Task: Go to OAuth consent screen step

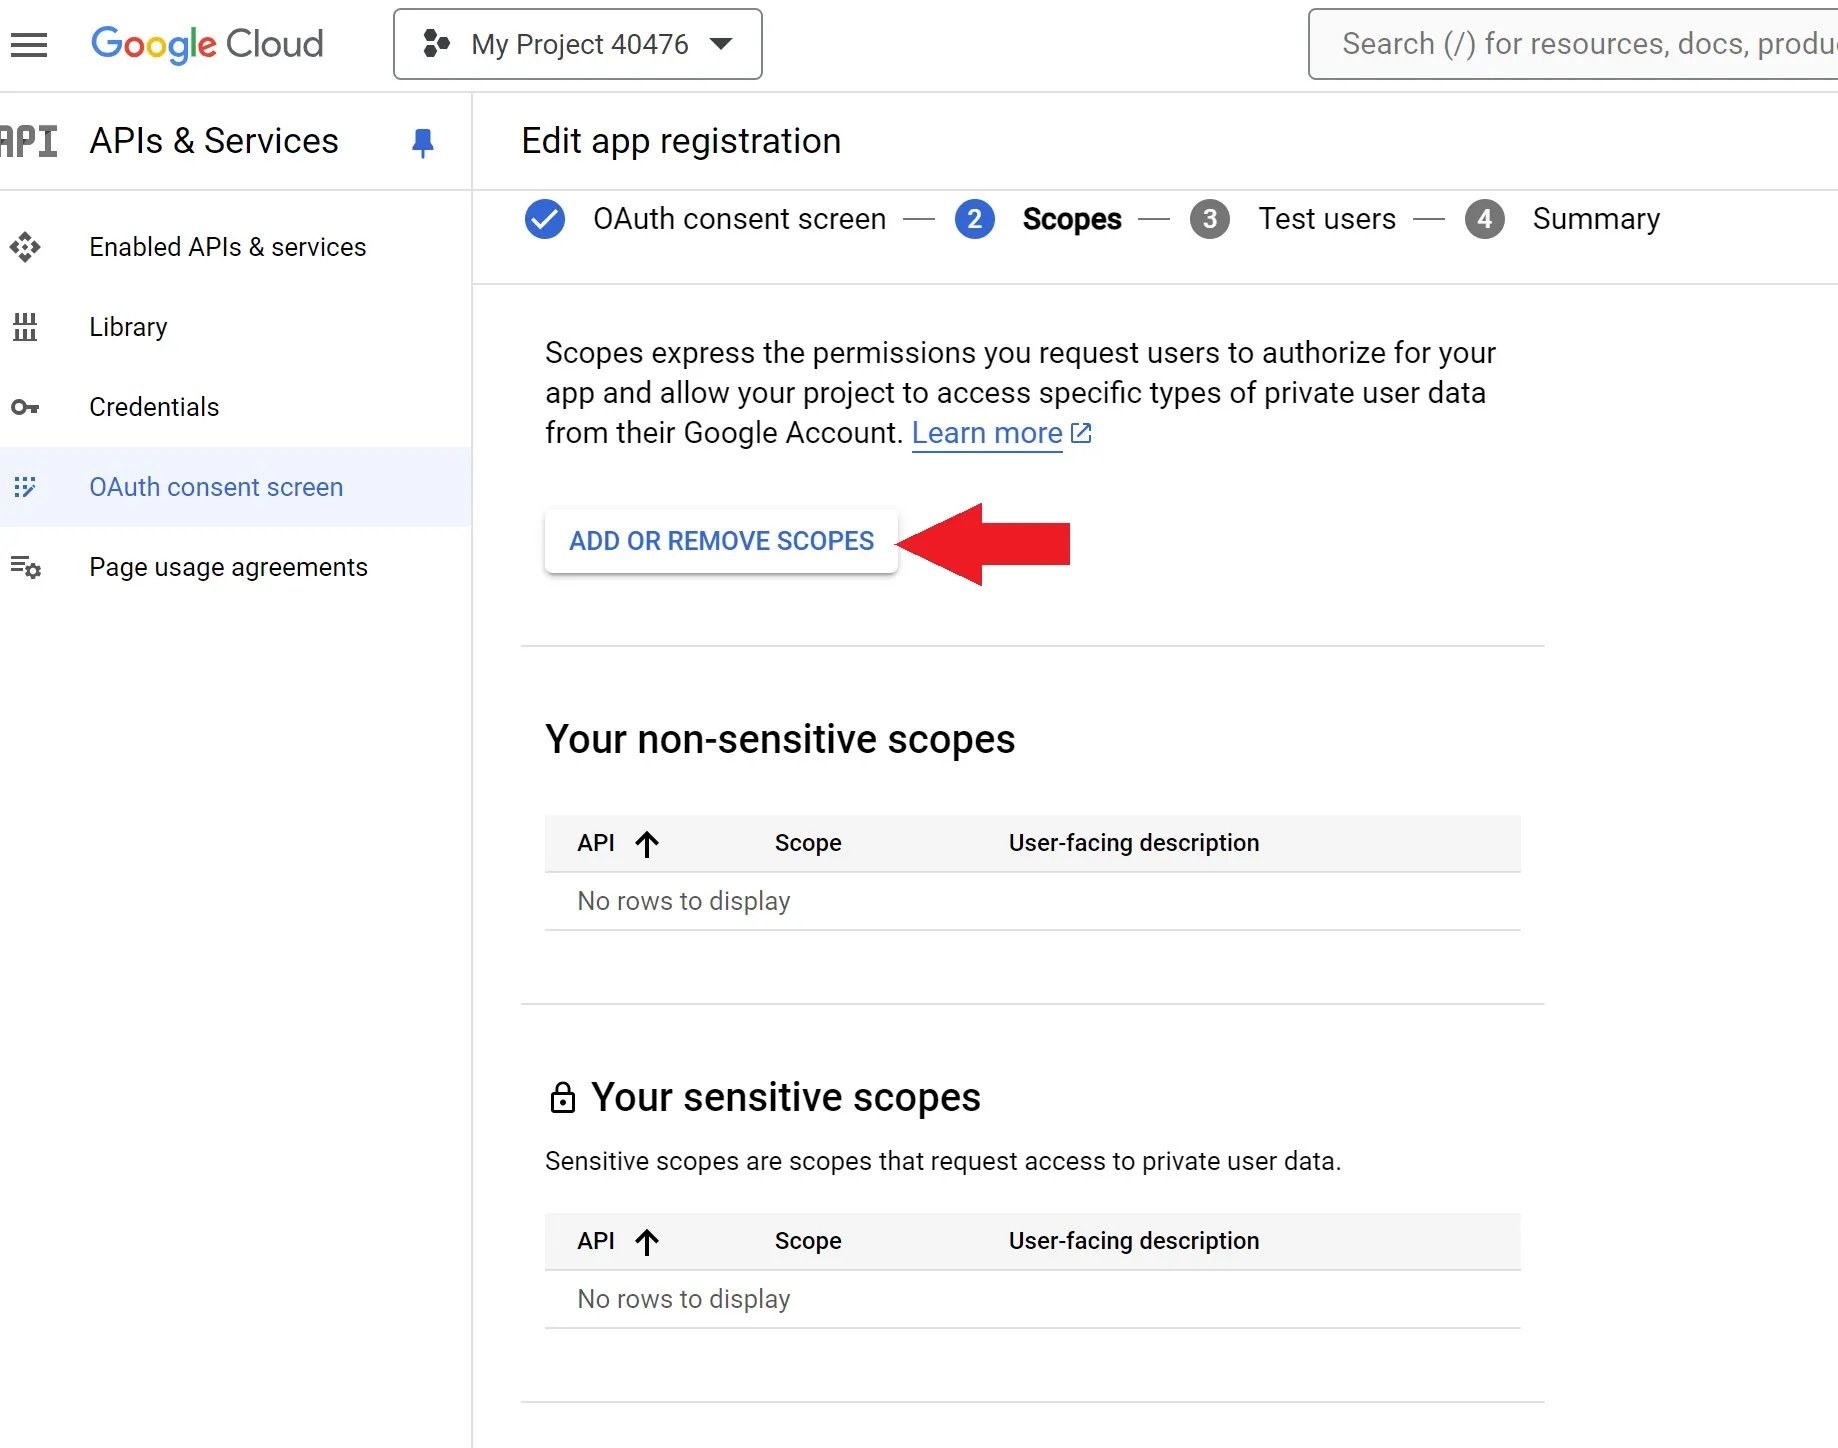Action: (x=738, y=219)
